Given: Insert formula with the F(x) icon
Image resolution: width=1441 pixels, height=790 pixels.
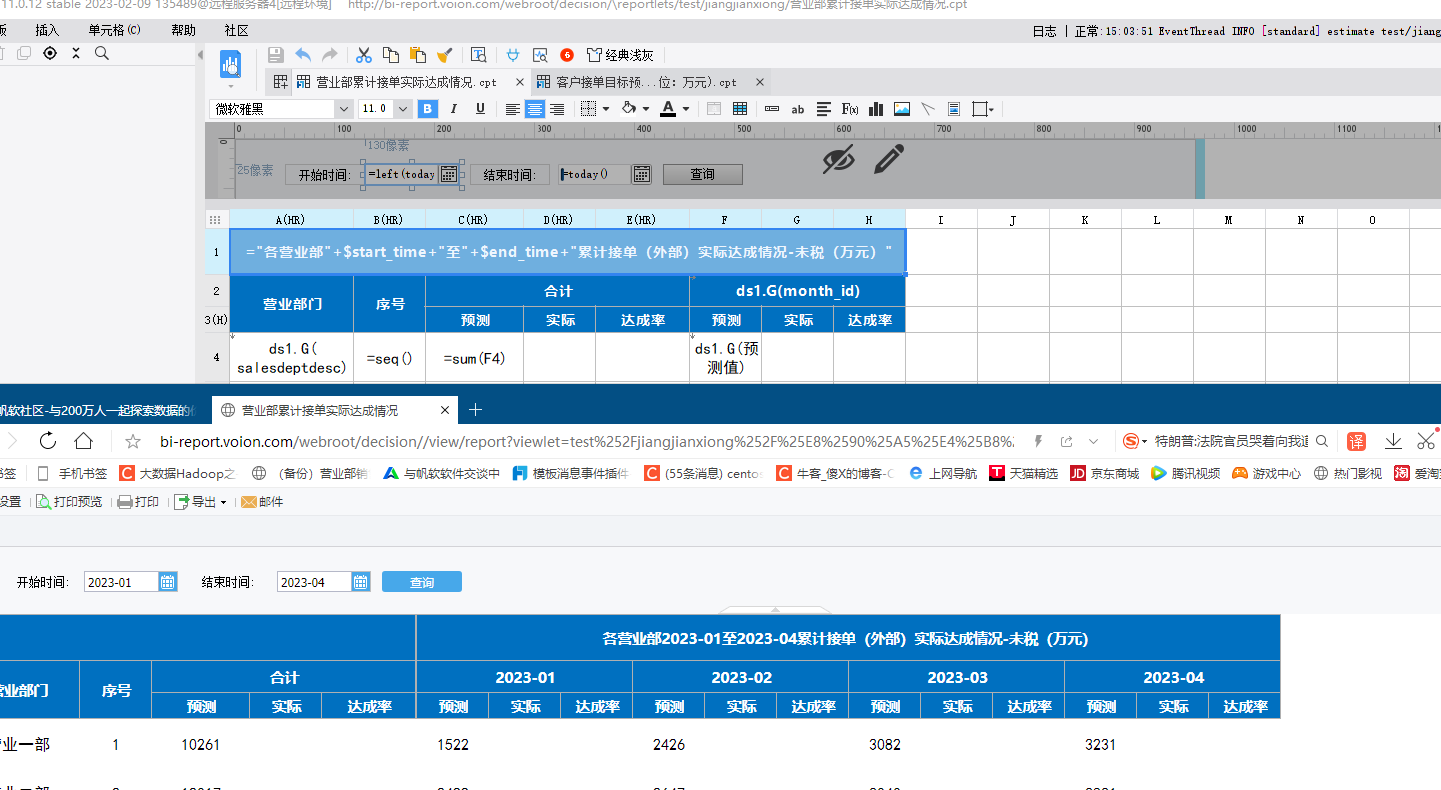Looking at the screenshot, I should [x=850, y=109].
